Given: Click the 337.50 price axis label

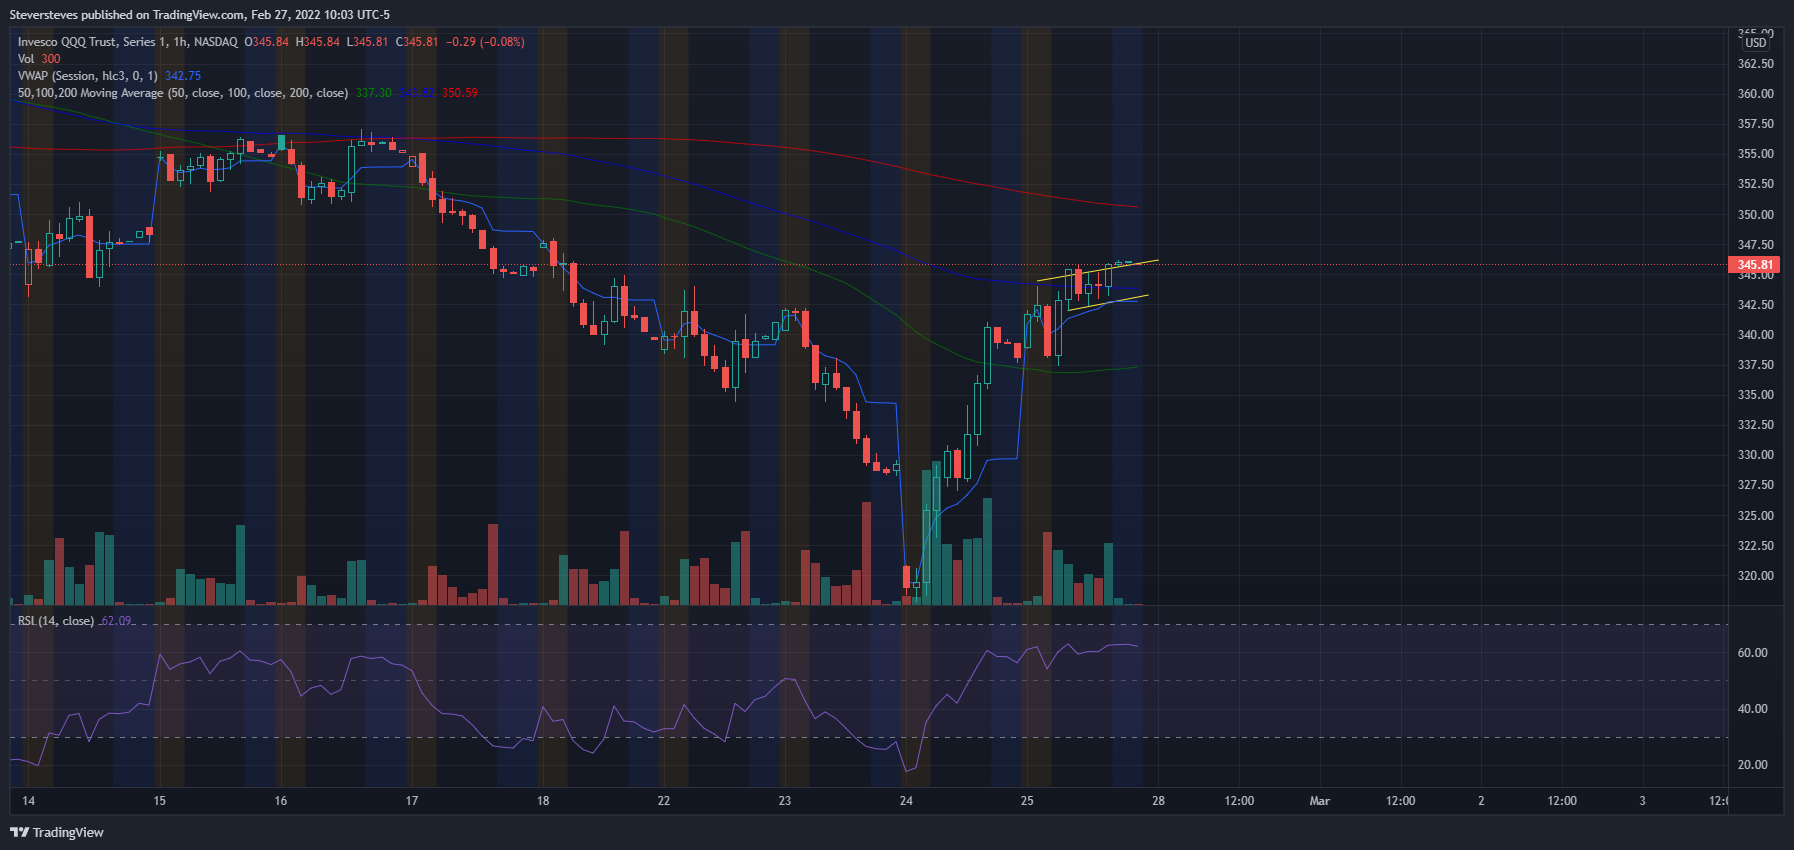Looking at the screenshot, I should pyautogui.click(x=1756, y=365).
